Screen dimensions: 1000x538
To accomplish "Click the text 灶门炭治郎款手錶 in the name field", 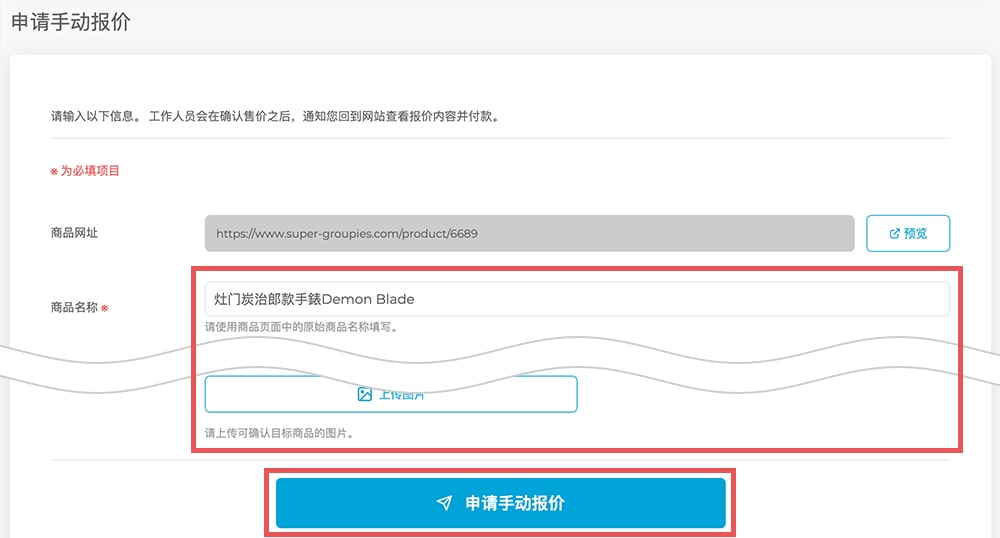I will coord(267,299).
